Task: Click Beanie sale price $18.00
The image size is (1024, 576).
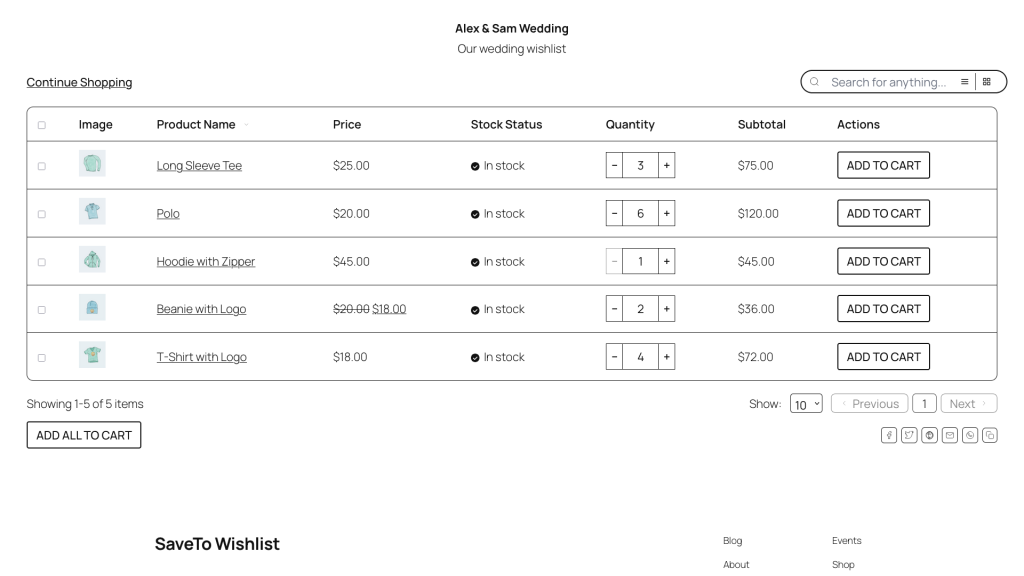Action: pos(389,309)
